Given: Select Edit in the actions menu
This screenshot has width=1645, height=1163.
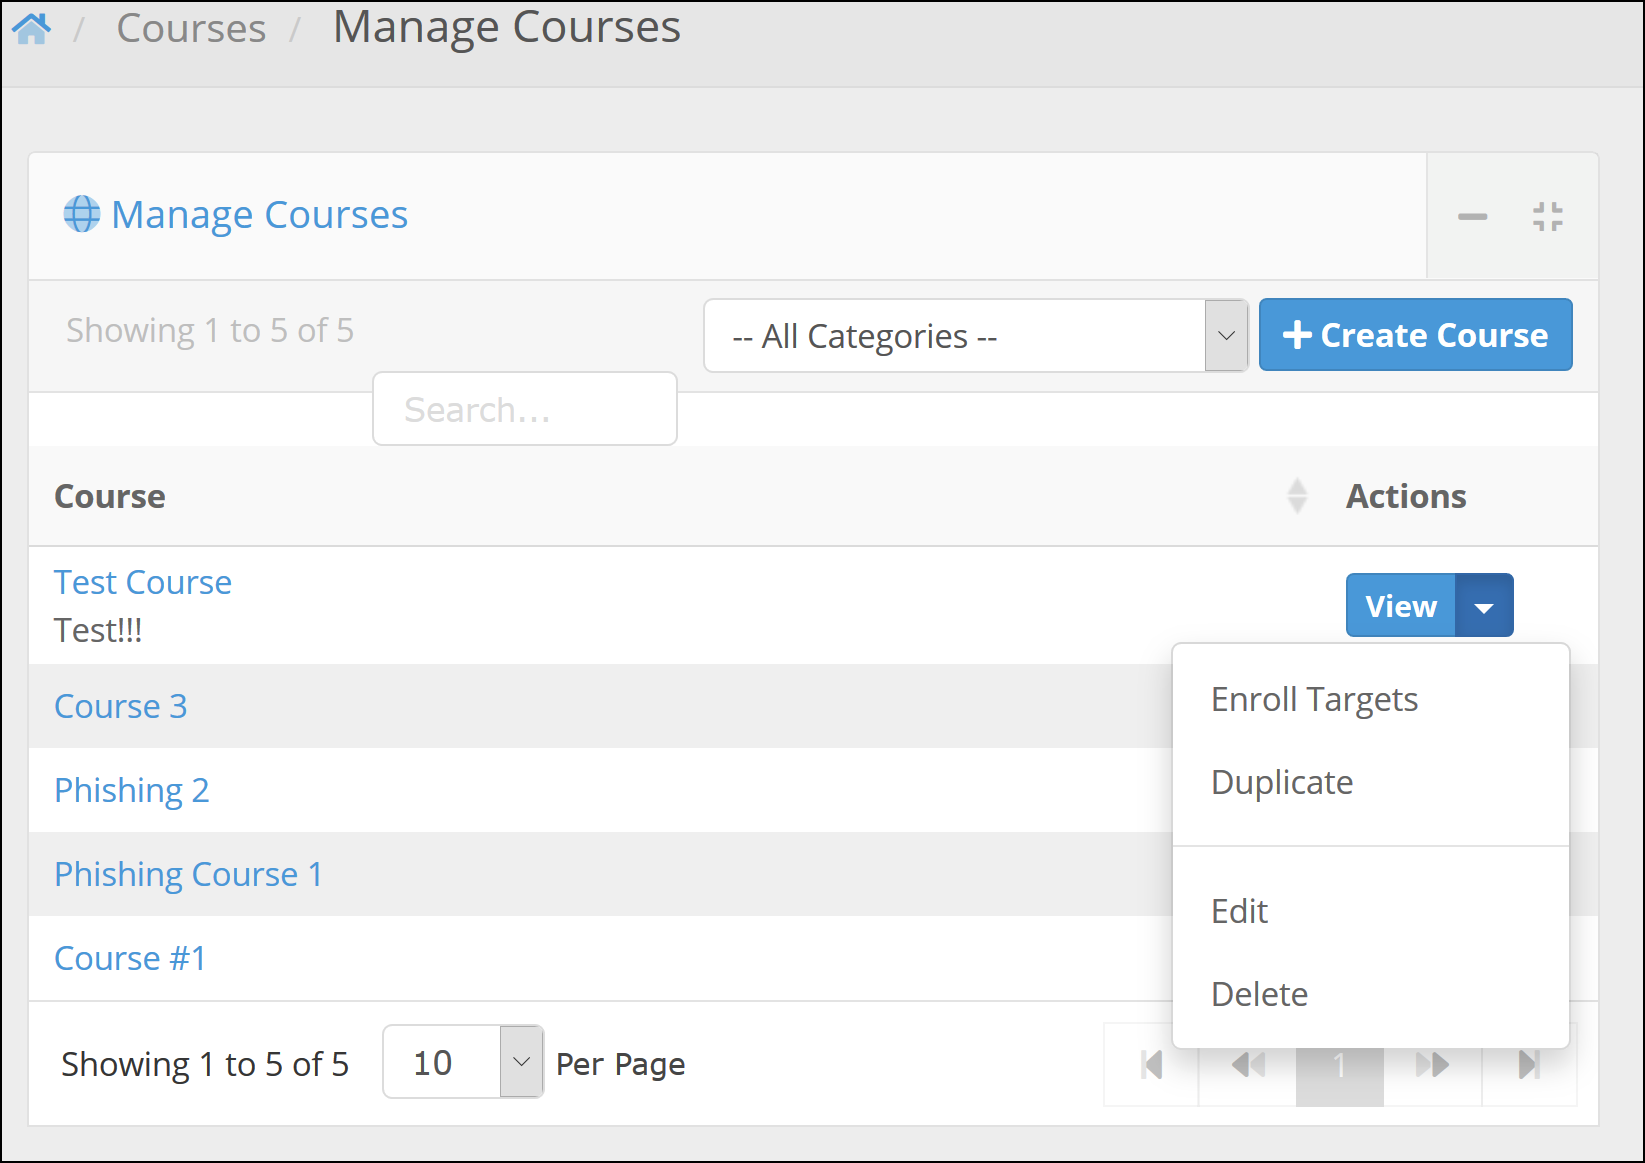Looking at the screenshot, I should pyautogui.click(x=1239, y=911).
